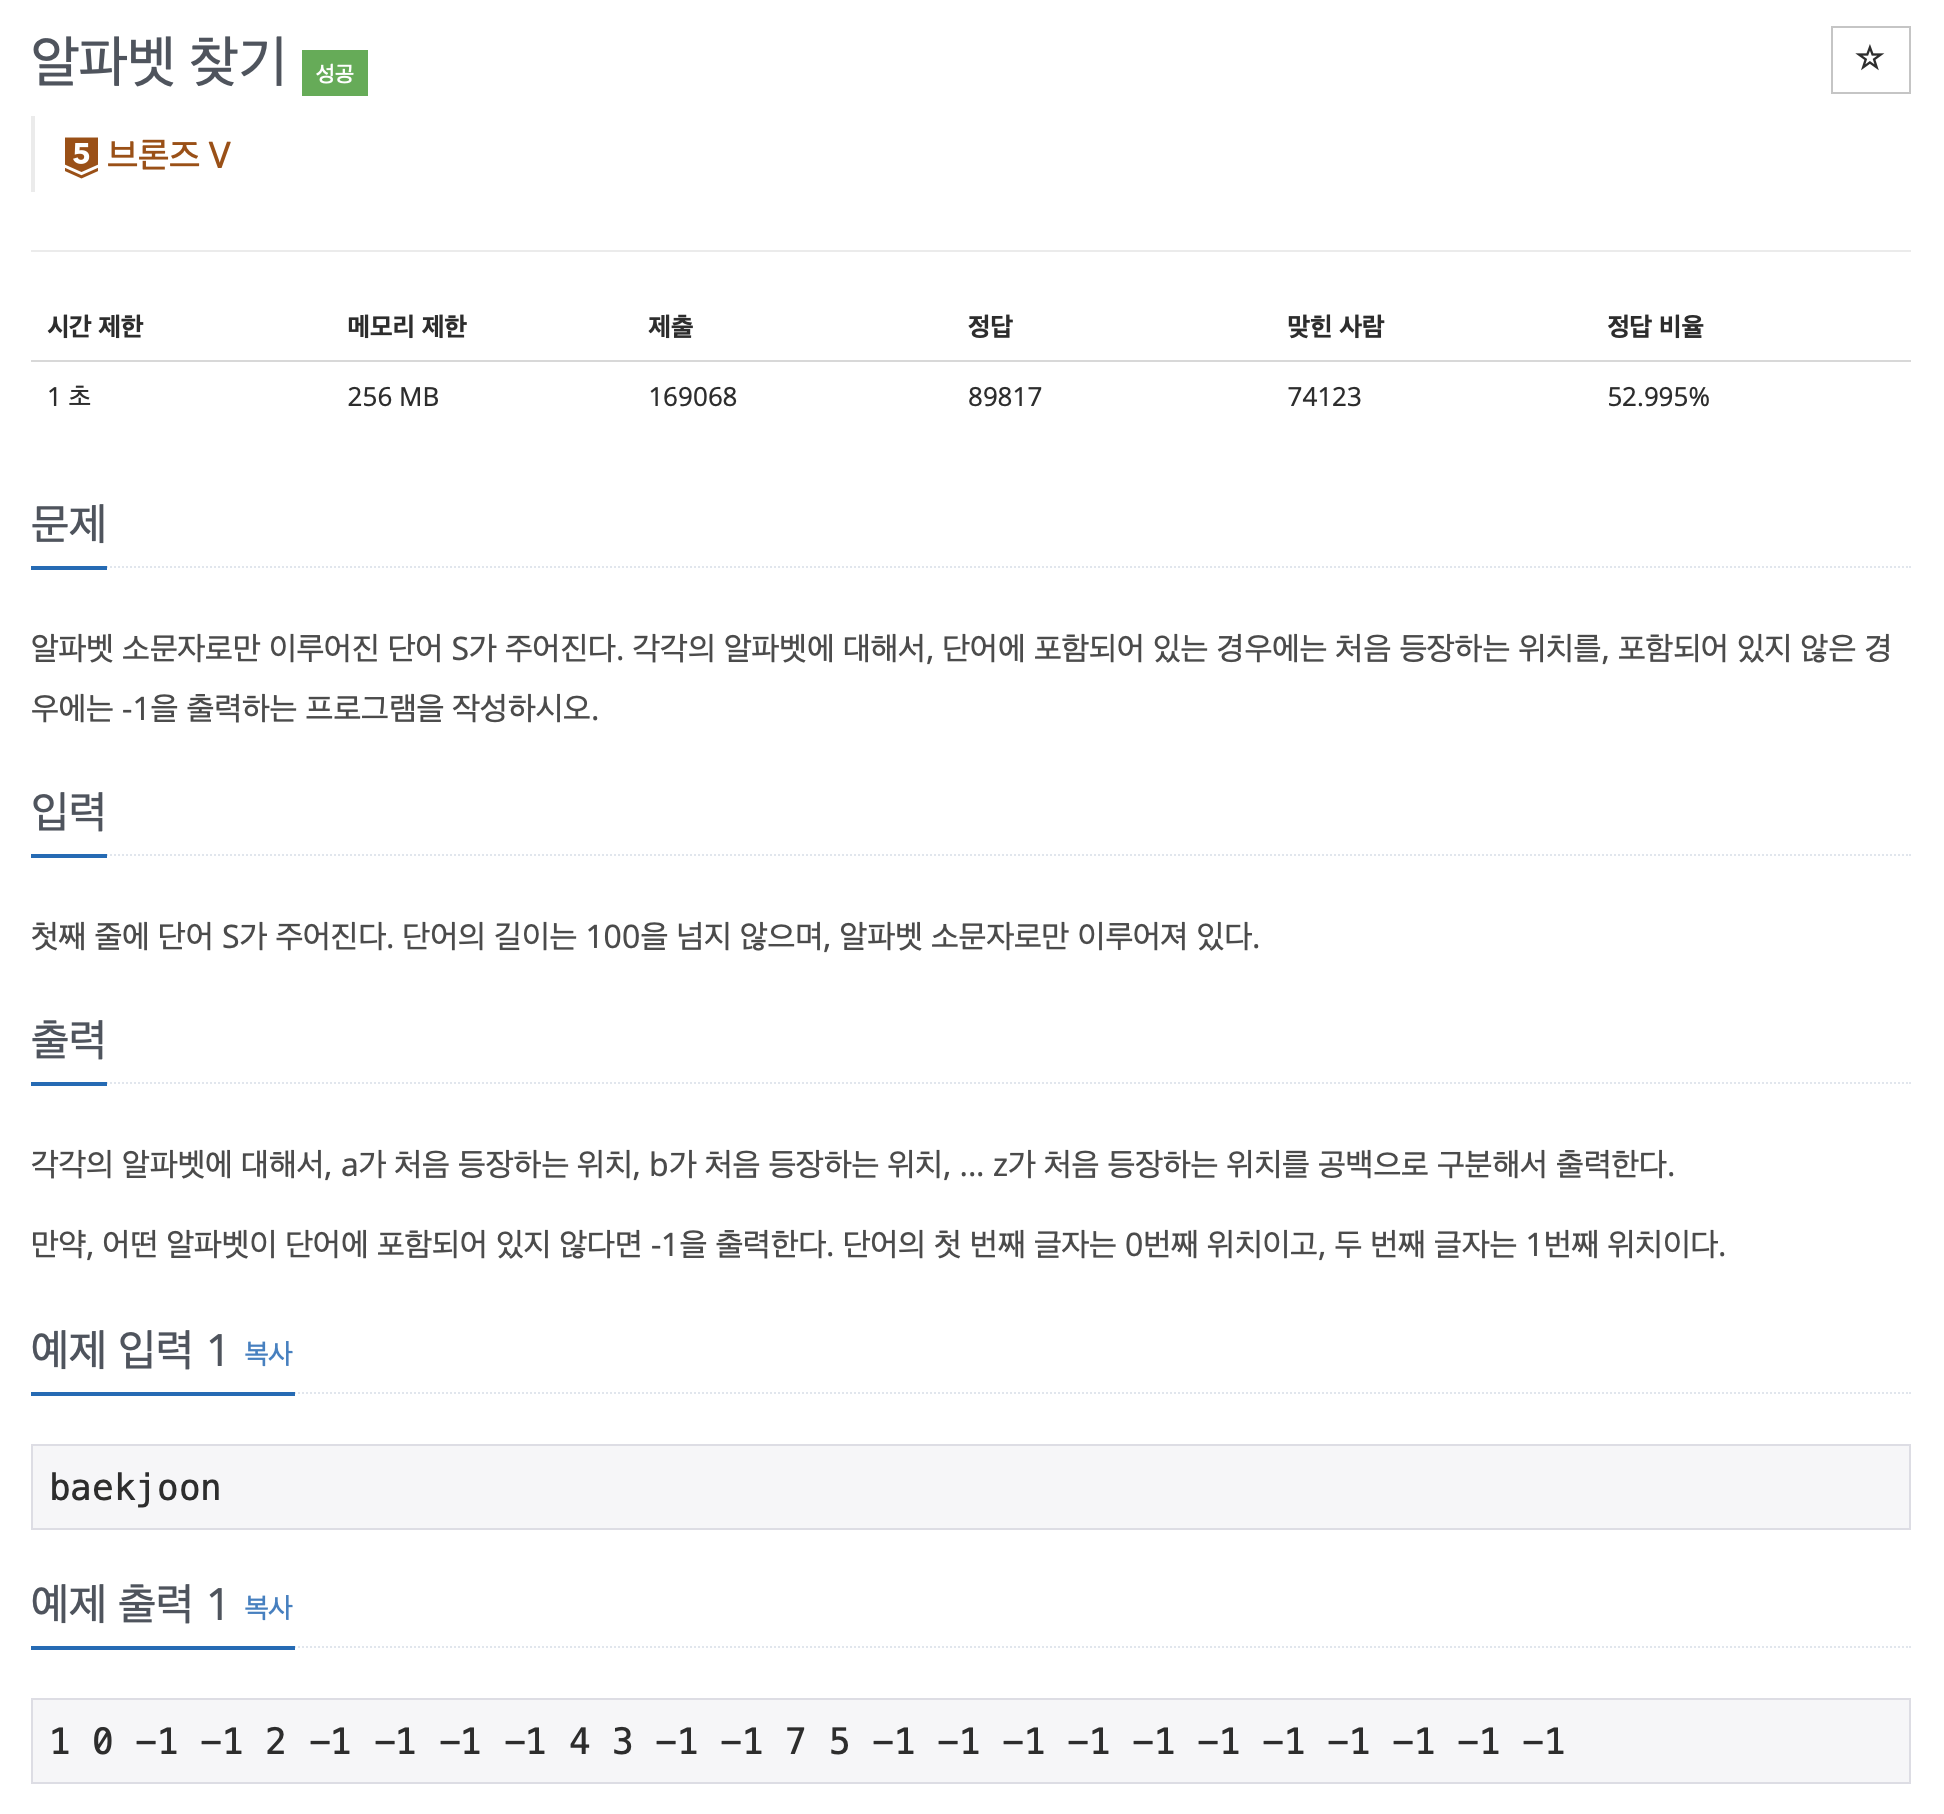Viewport: 1944px width, 1814px height.
Task: Click the 메모리 제한 column header
Action: tap(406, 326)
